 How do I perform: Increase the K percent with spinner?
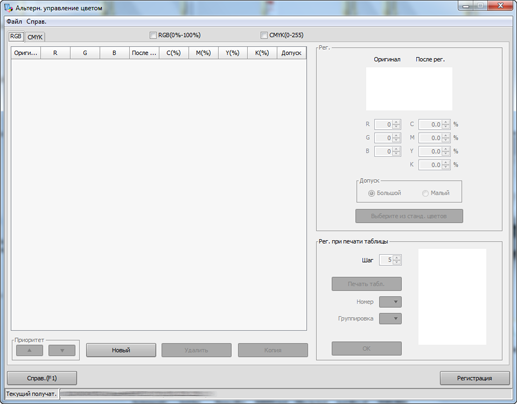pos(446,162)
